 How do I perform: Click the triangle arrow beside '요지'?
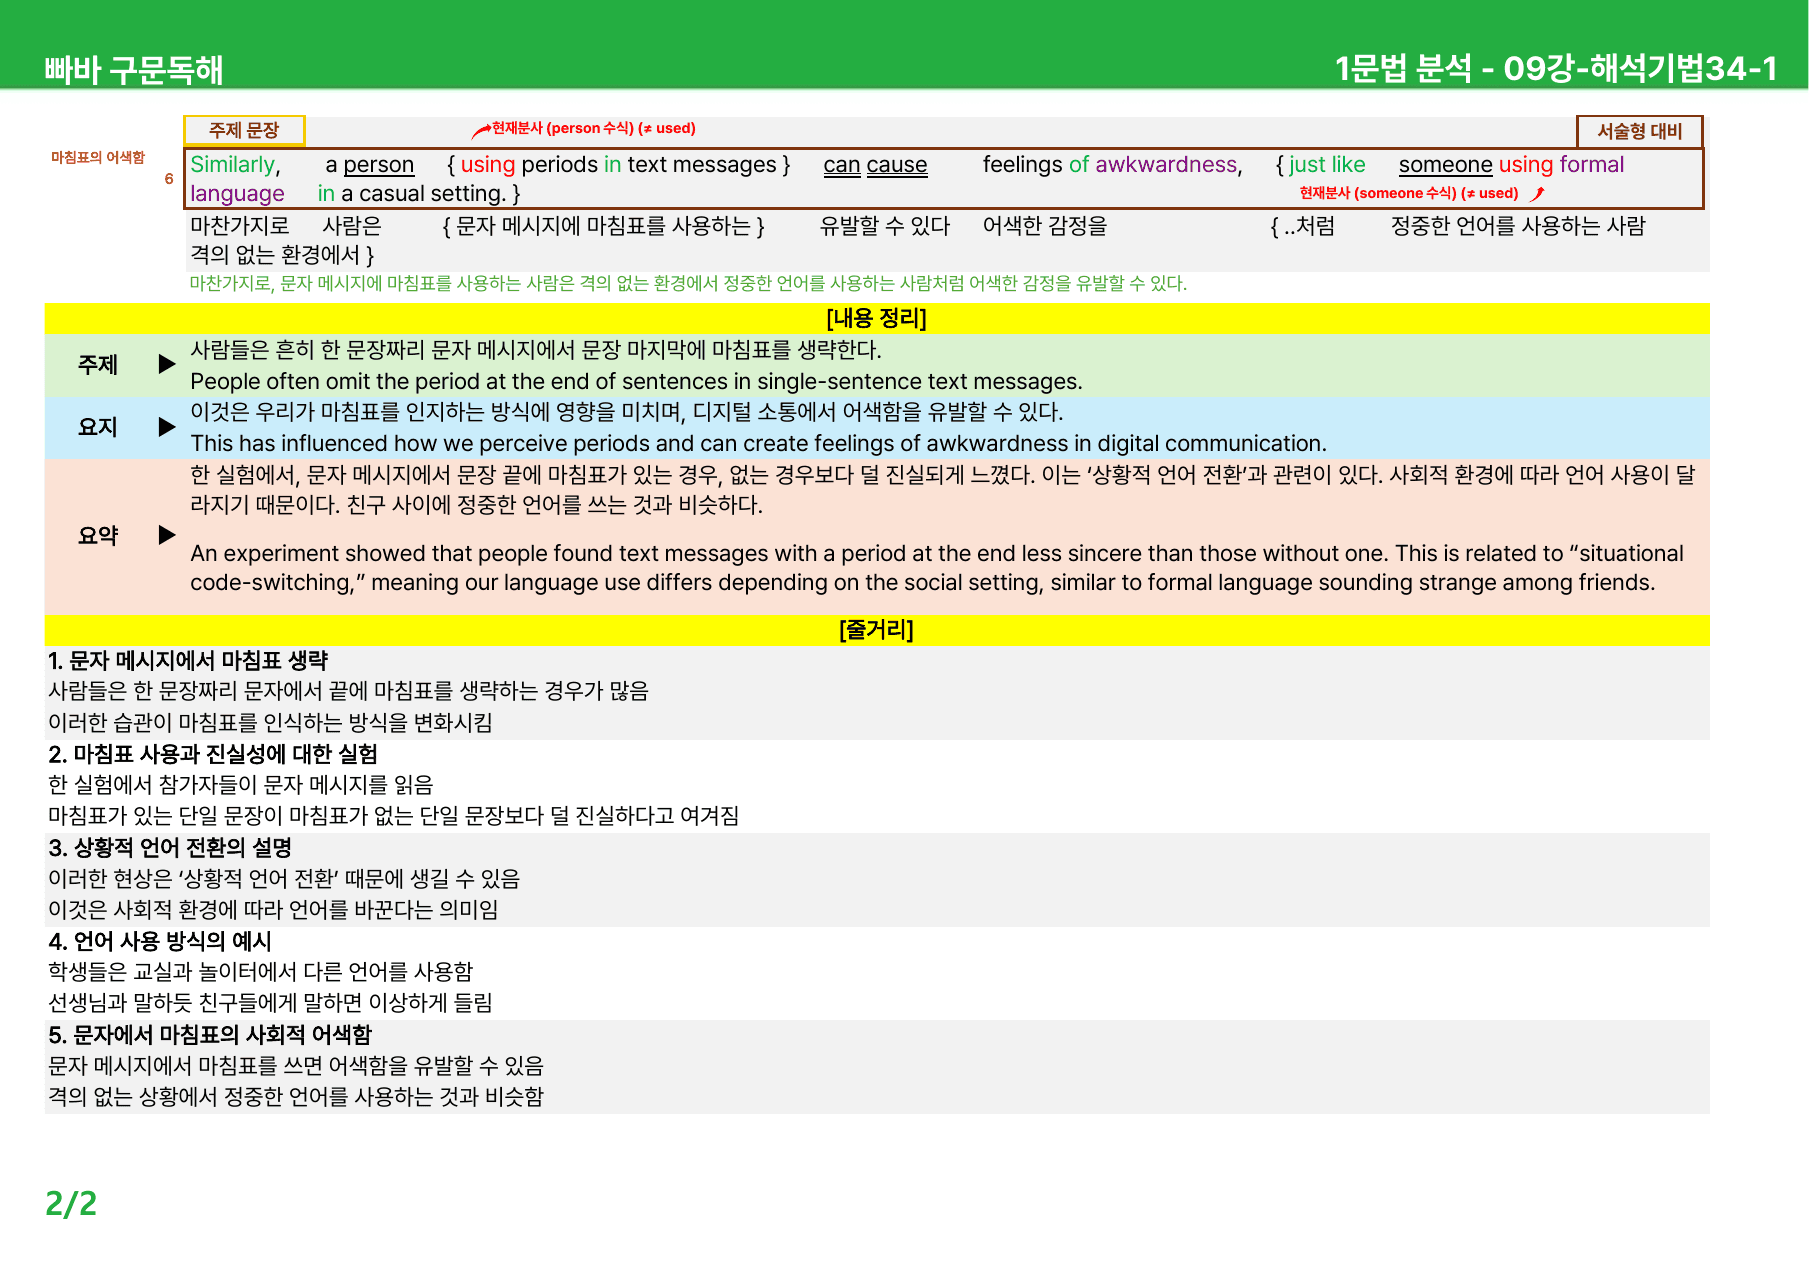[x=167, y=427]
